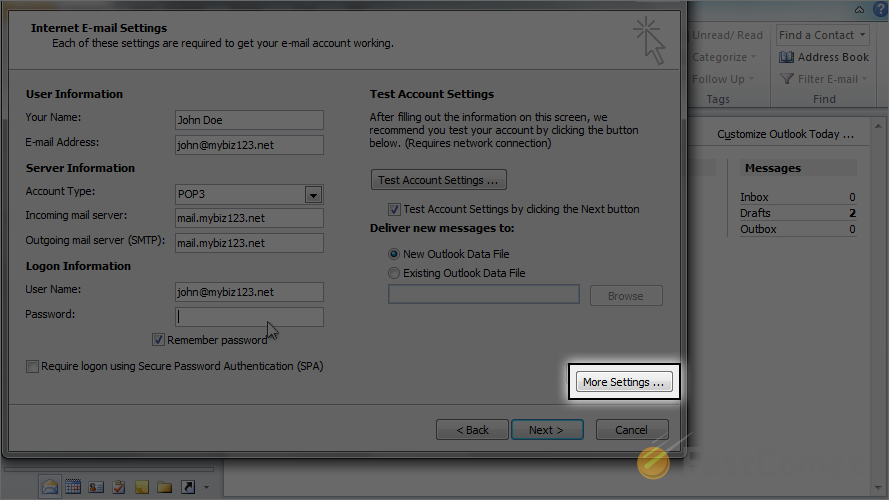889x500 pixels.
Task: Toggle Test Account Settings by Next checkbox
Action: [x=394, y=209]
